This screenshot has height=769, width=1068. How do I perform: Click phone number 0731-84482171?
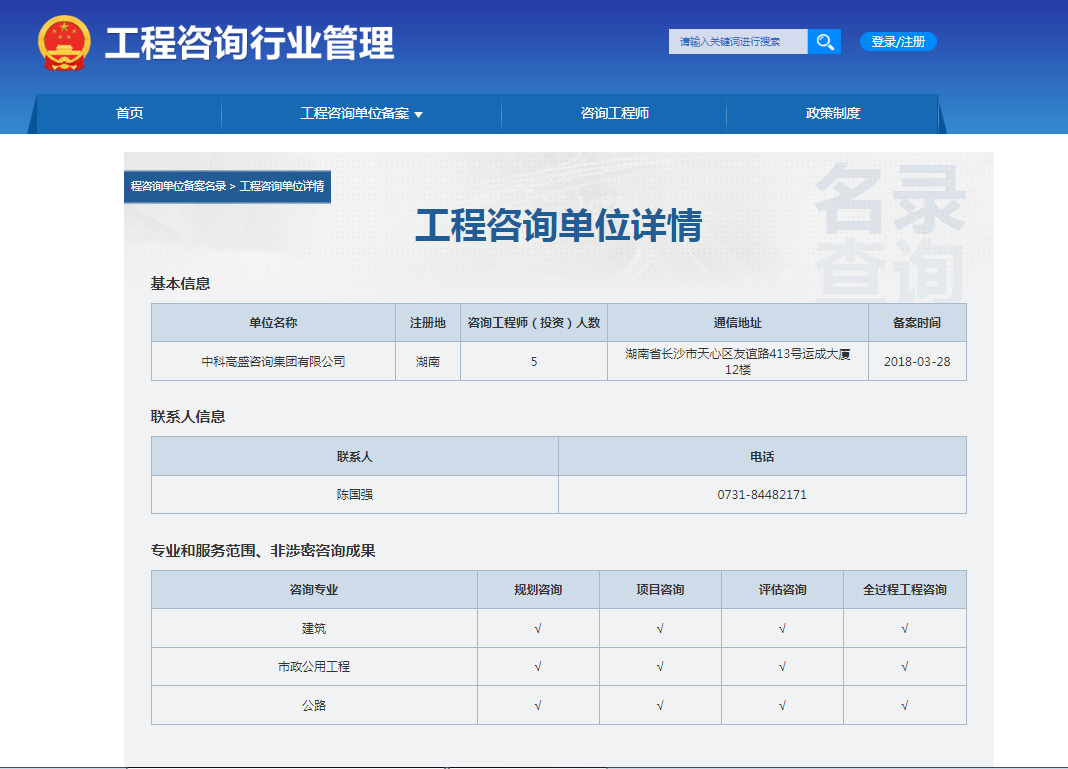762,495
